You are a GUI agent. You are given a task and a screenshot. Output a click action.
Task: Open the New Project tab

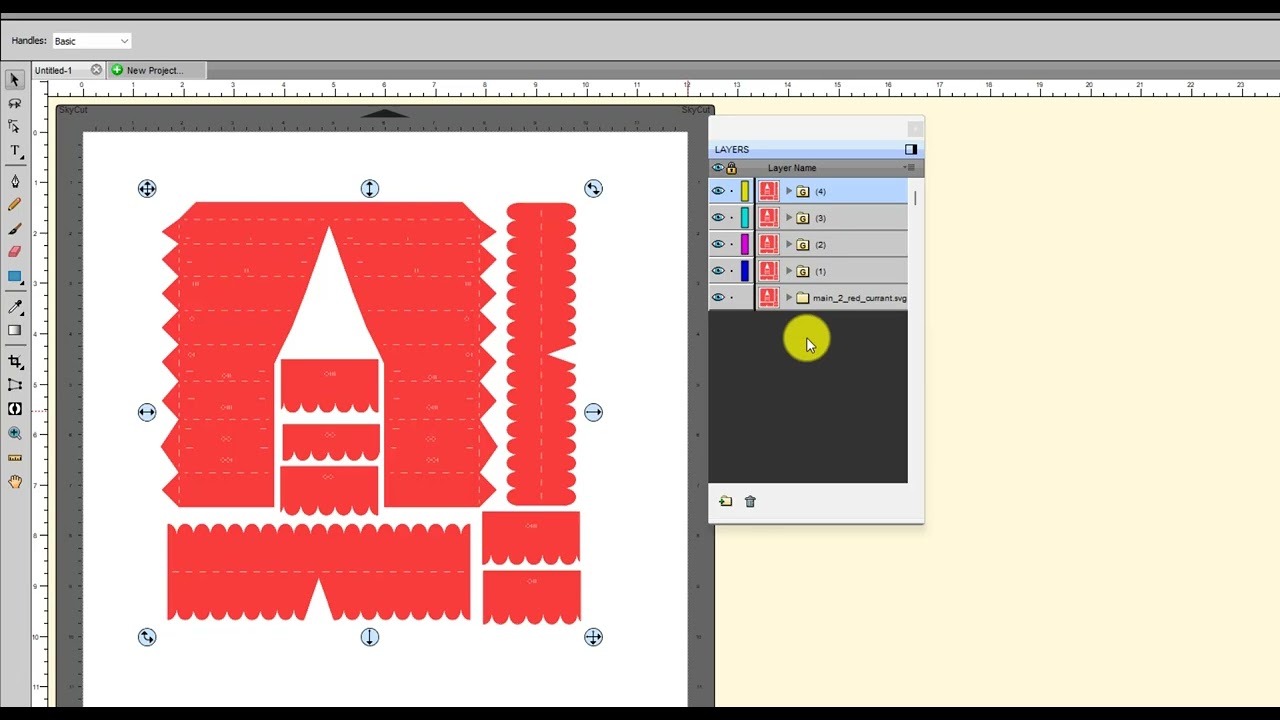pos(155,70)
